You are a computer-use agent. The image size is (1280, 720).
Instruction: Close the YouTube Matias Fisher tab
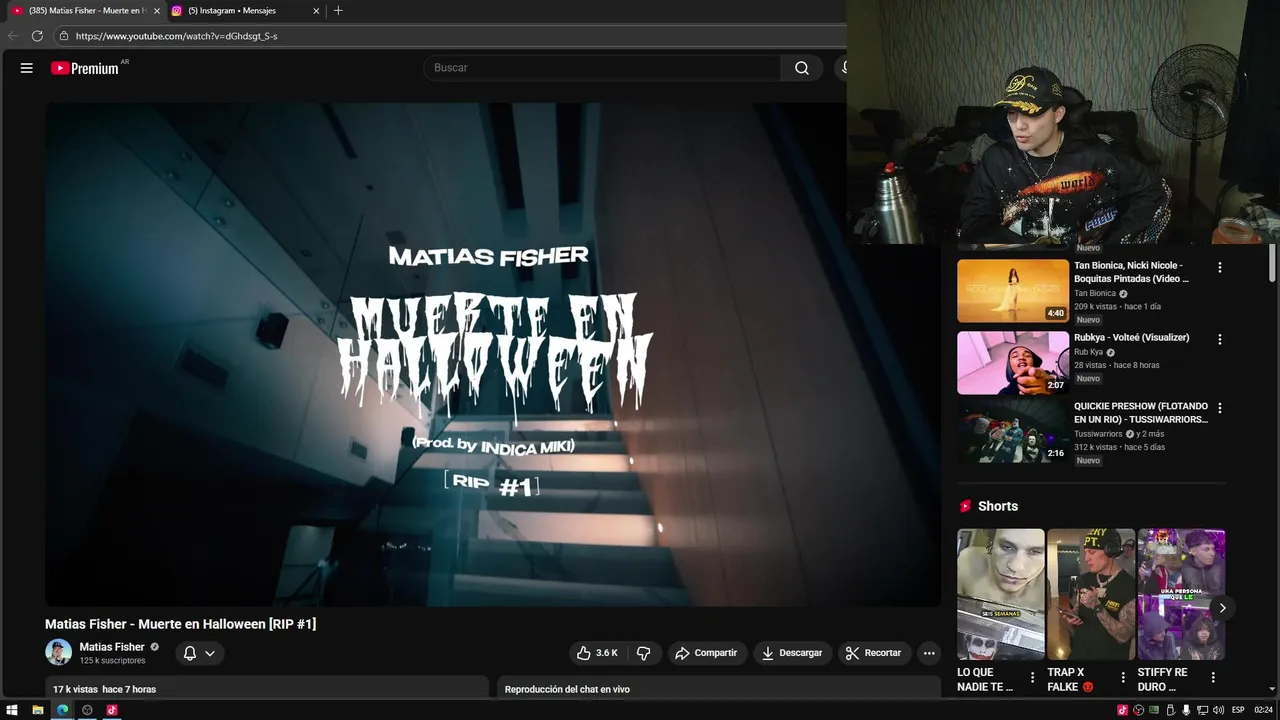tap(157, 11)
